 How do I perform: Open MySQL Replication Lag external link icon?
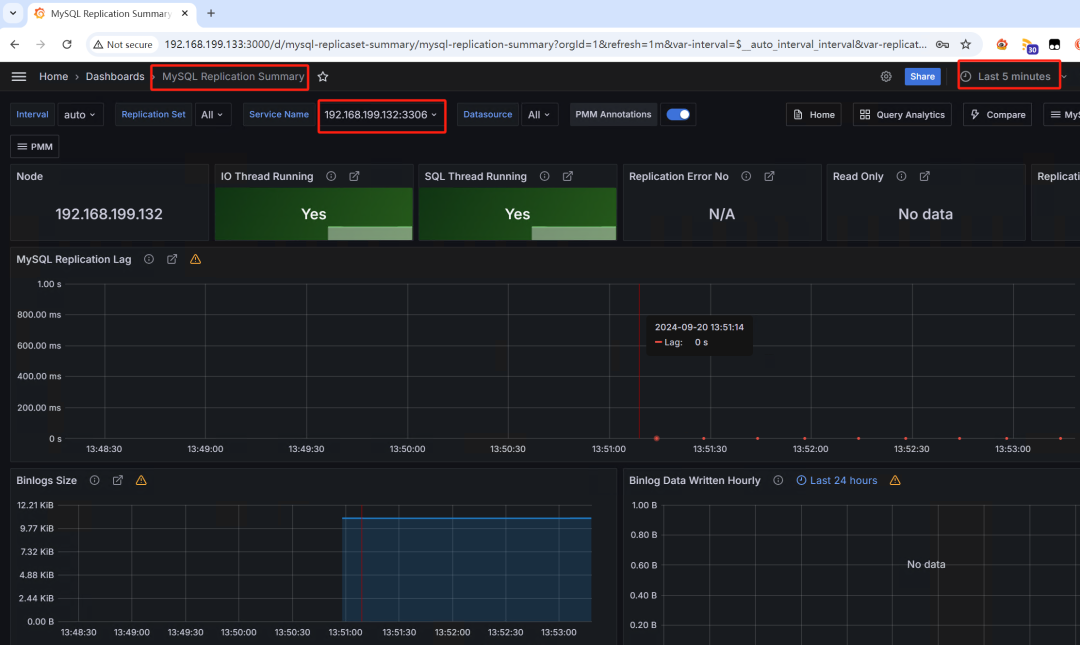coord(172,259)
